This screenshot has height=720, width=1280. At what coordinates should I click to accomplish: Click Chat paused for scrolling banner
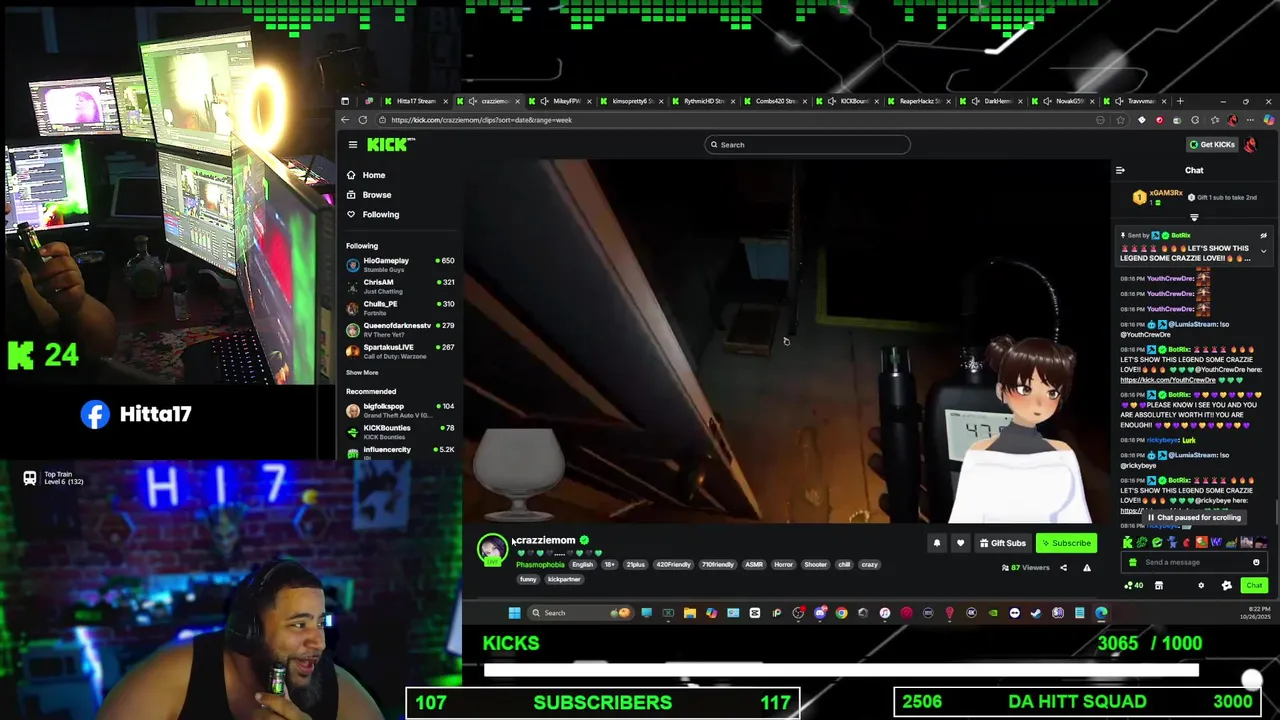point(1194,517)
